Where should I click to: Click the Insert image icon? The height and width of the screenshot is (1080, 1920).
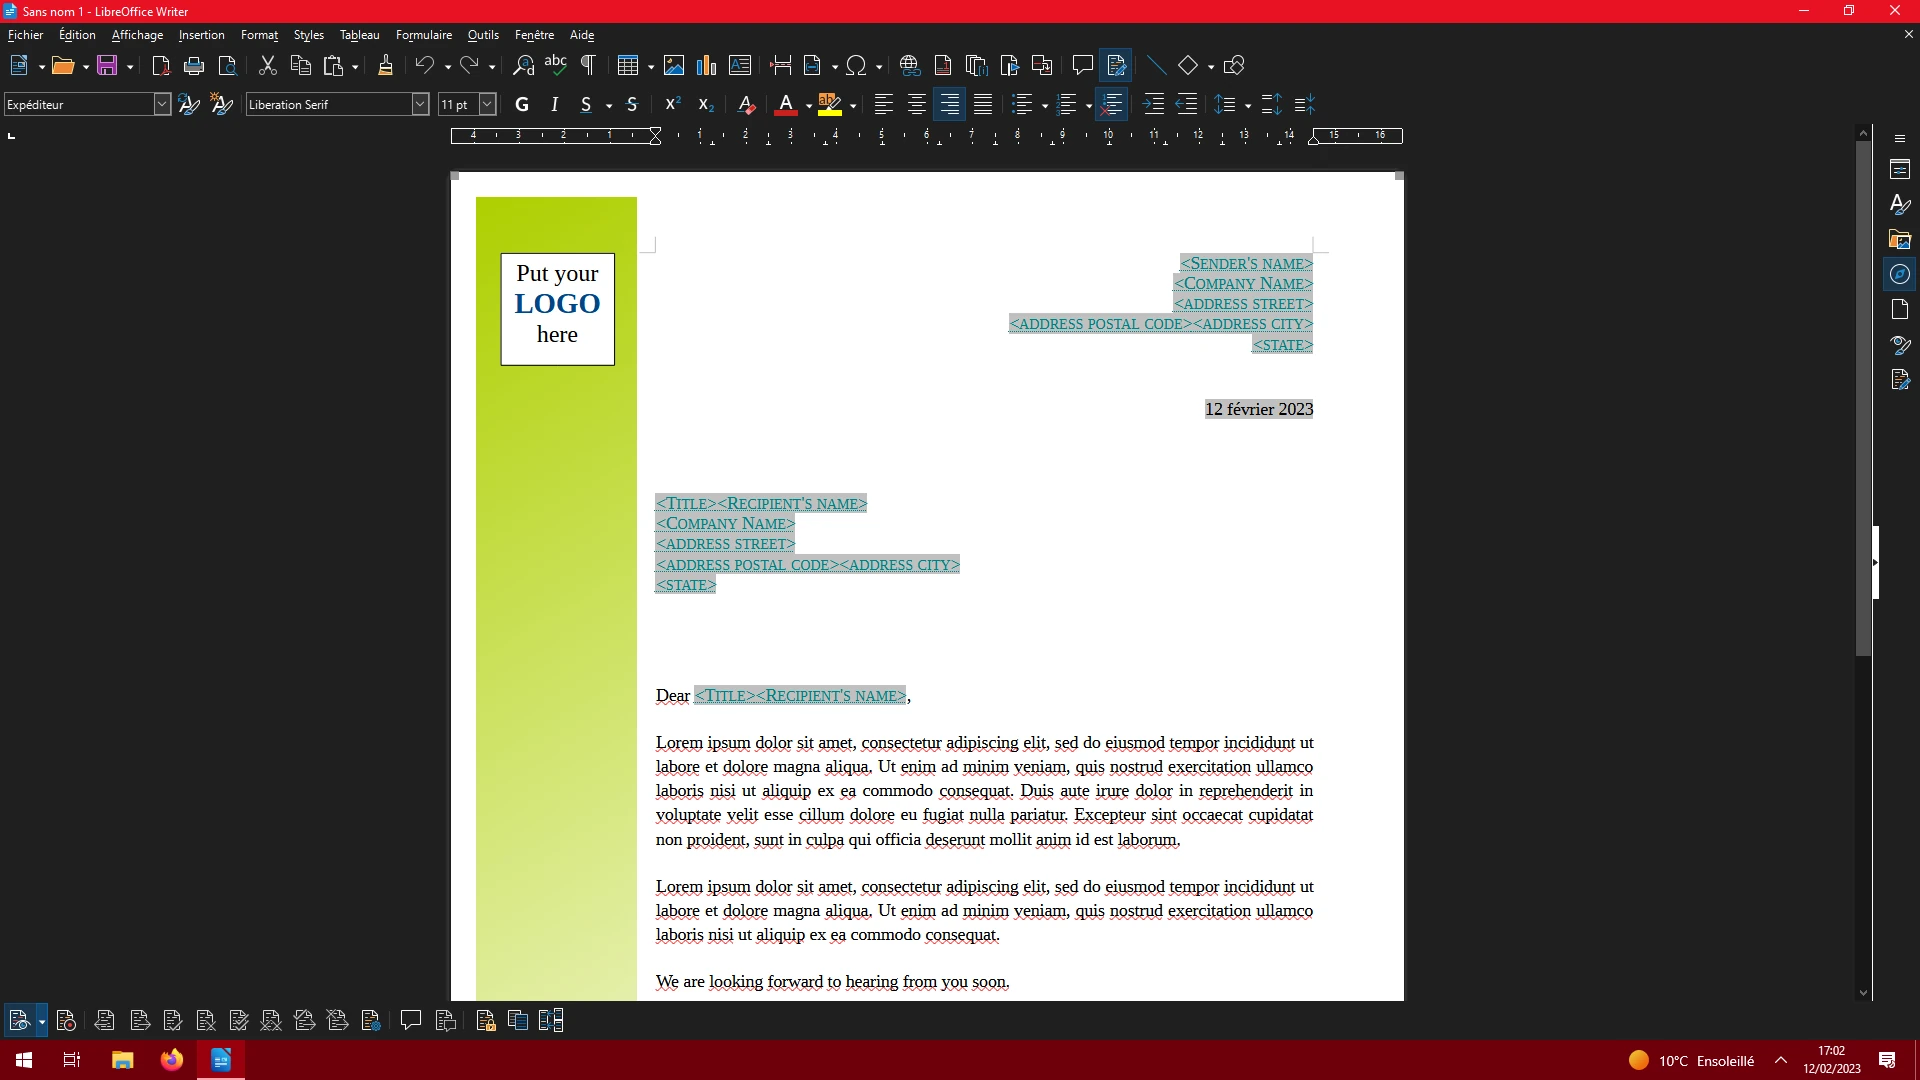click(674, 66)
